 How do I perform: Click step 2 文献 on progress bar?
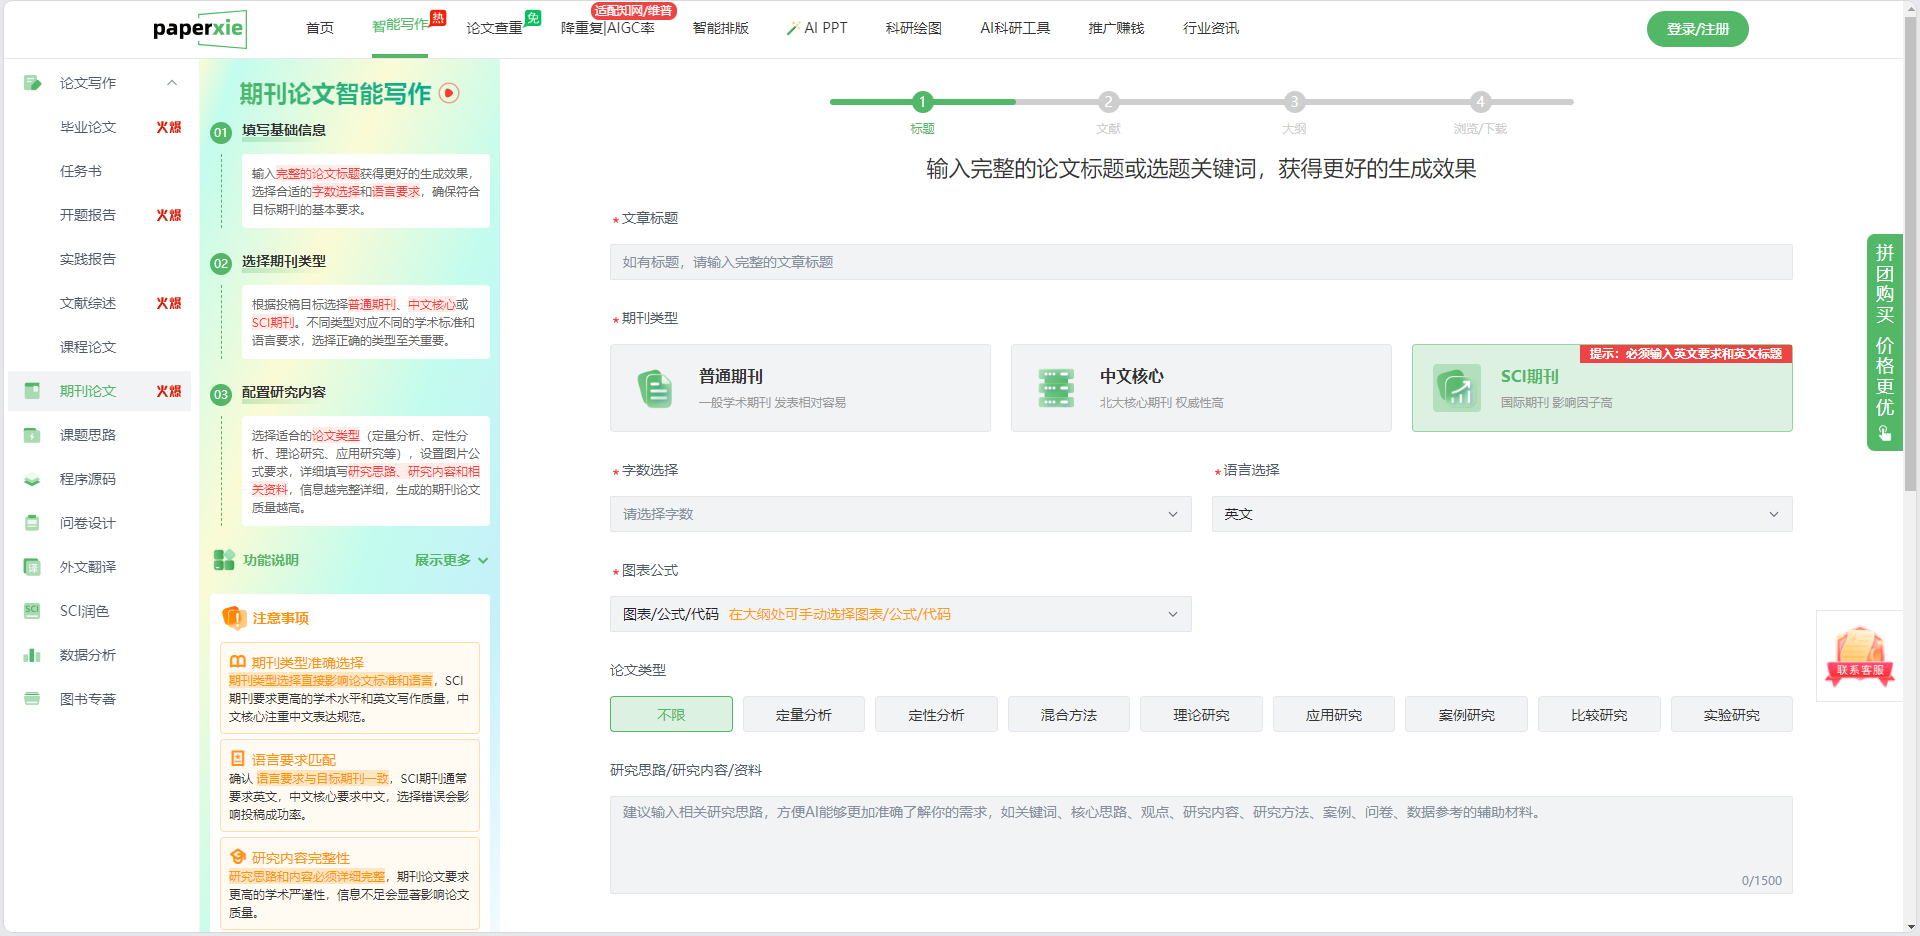pyautogui.click(x=1108, y=102)
